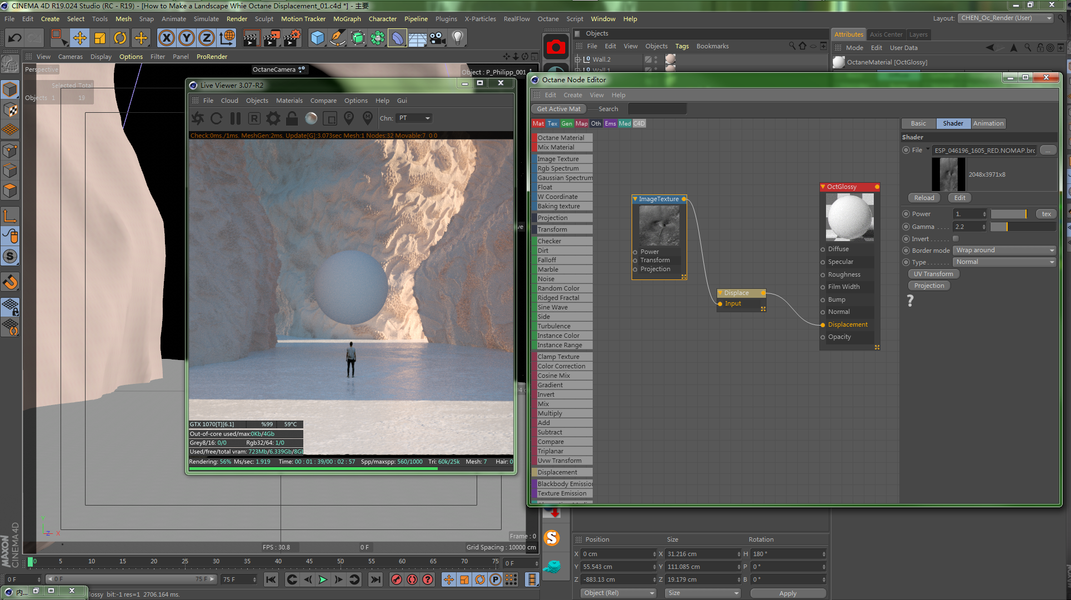Open the Type Normal dropdown
Viewport: 1071px width, 600px height.
[1004, 262]
